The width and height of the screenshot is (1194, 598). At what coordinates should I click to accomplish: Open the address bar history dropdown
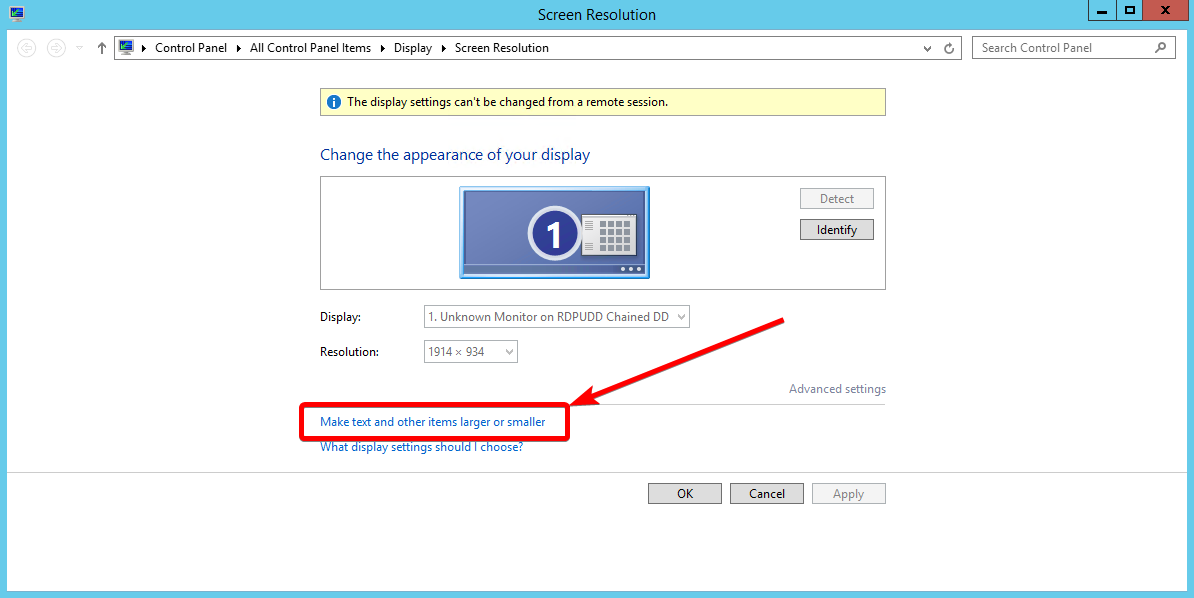click(x=927, y=48)
